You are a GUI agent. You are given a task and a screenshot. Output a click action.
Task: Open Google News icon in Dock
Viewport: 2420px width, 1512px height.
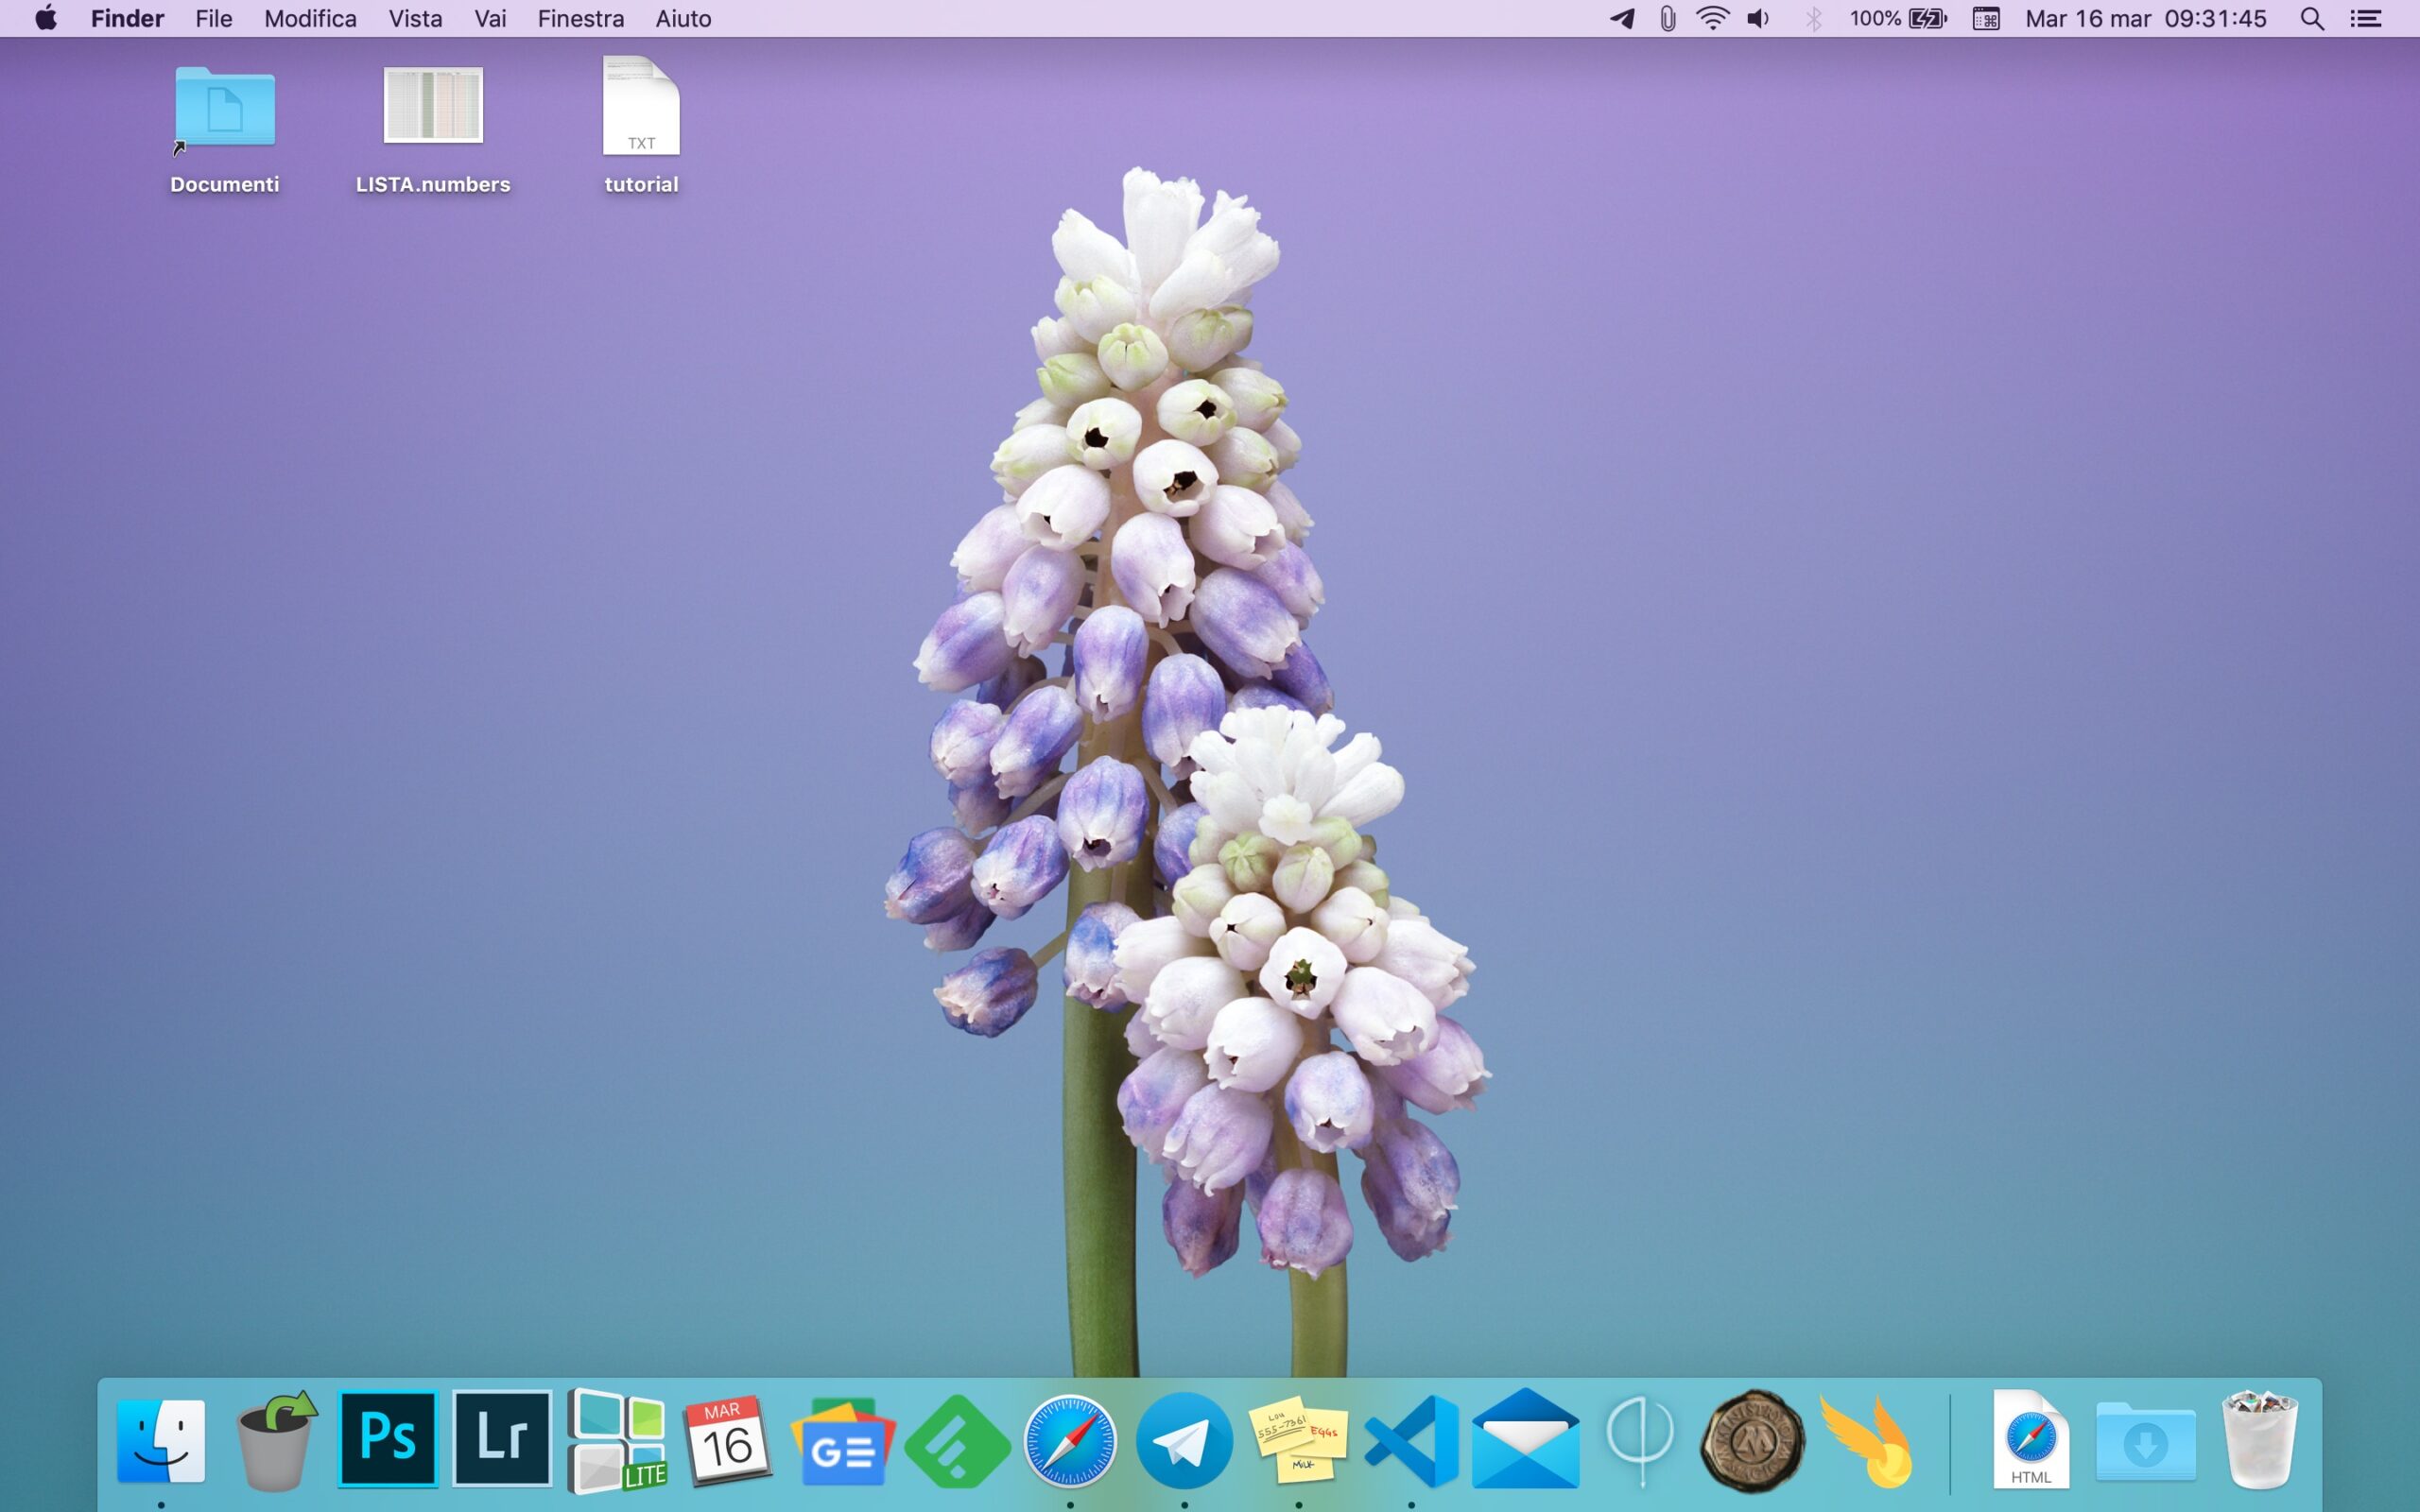coord(842,1441)
